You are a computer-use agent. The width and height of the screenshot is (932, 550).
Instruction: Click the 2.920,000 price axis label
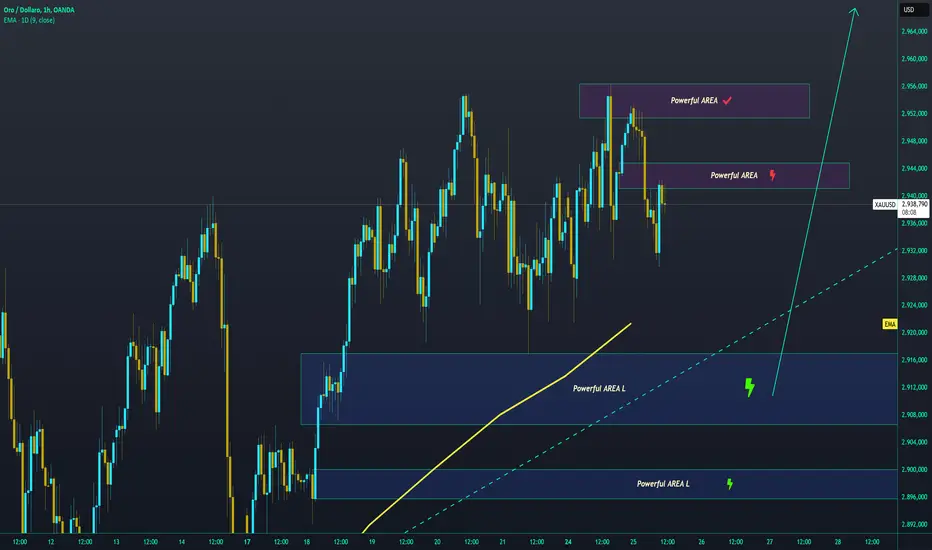(x=914, y=333)
